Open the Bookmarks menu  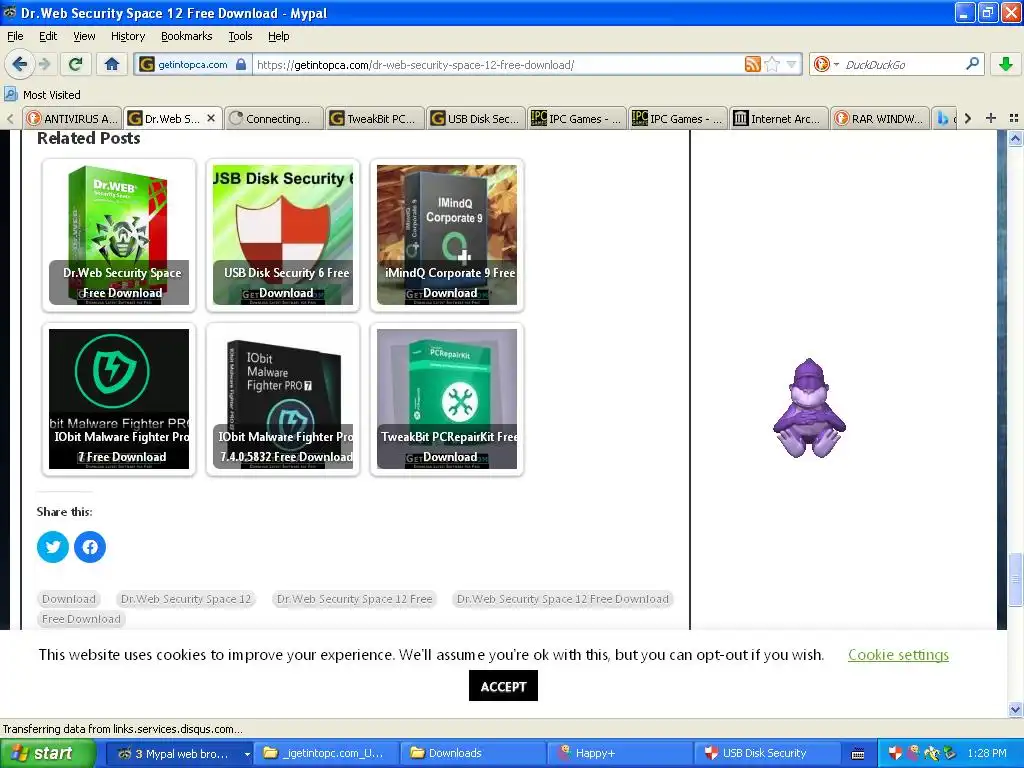(186, 37)
